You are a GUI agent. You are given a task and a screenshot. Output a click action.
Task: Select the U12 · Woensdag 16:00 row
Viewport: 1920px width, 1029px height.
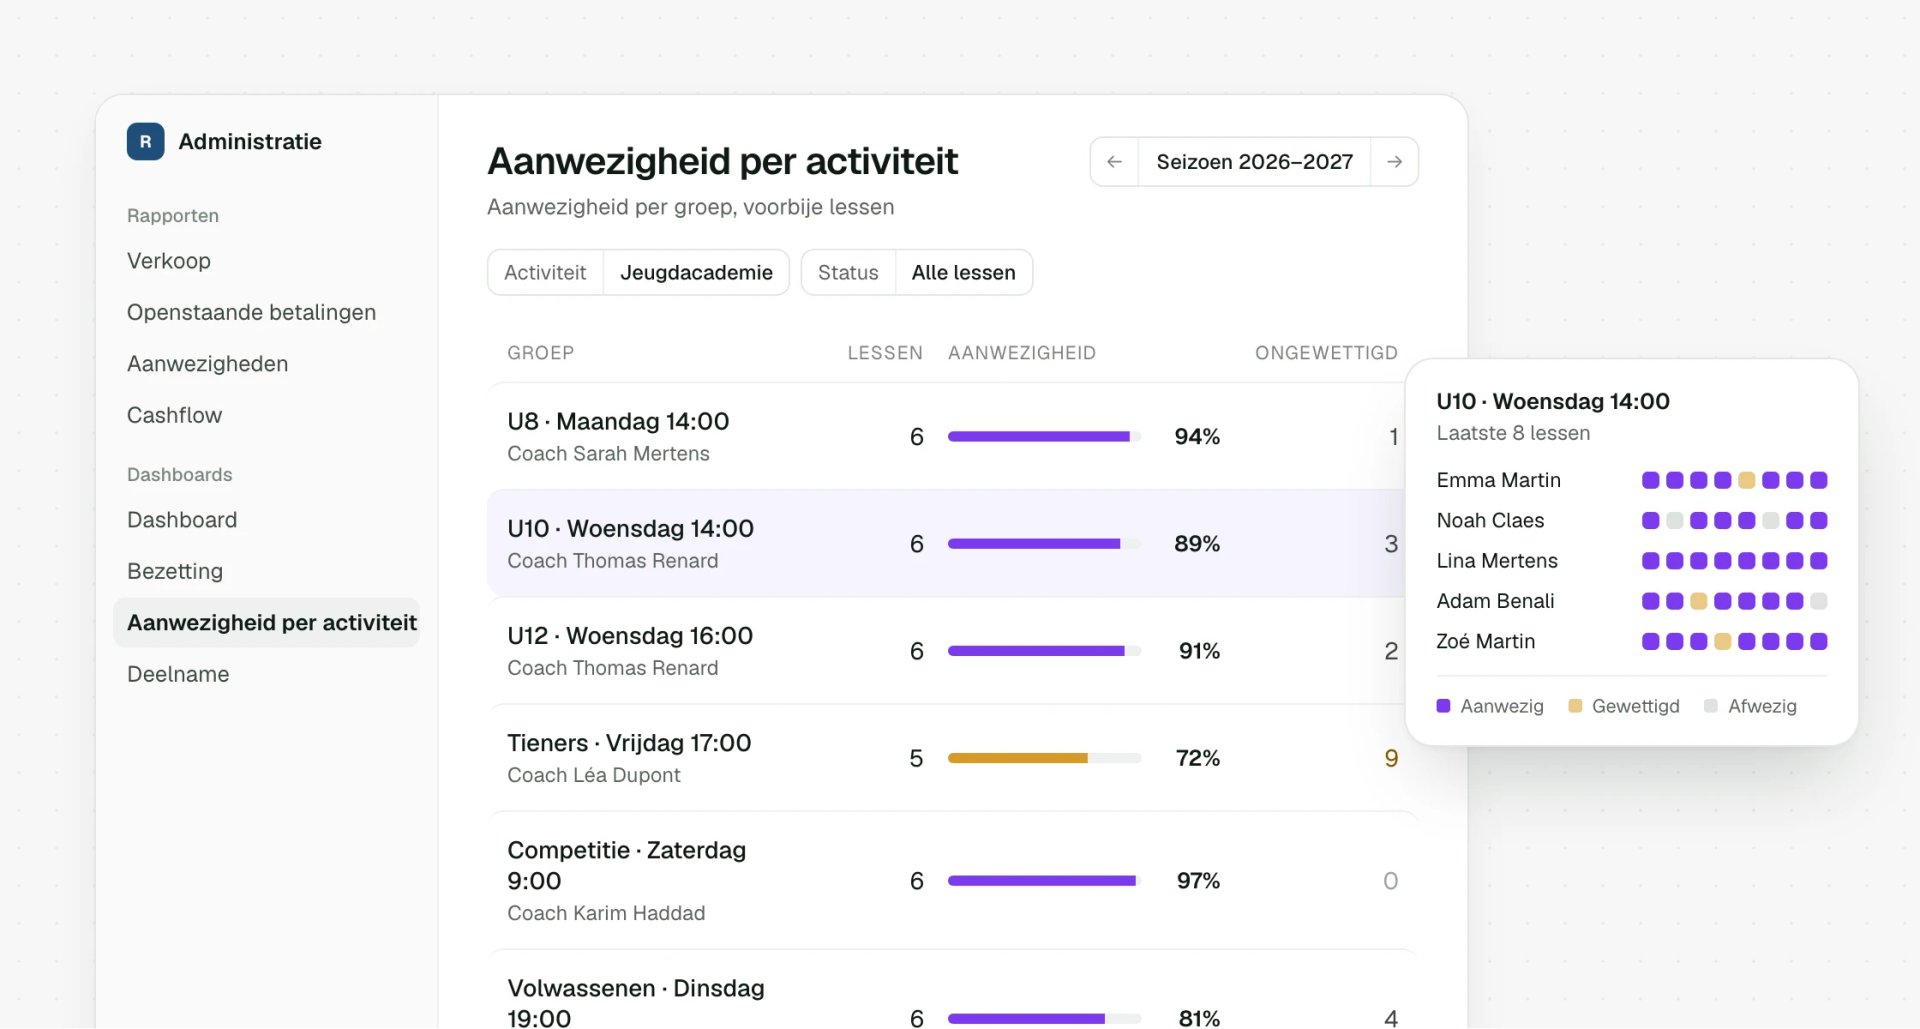[x=952, y=651]
